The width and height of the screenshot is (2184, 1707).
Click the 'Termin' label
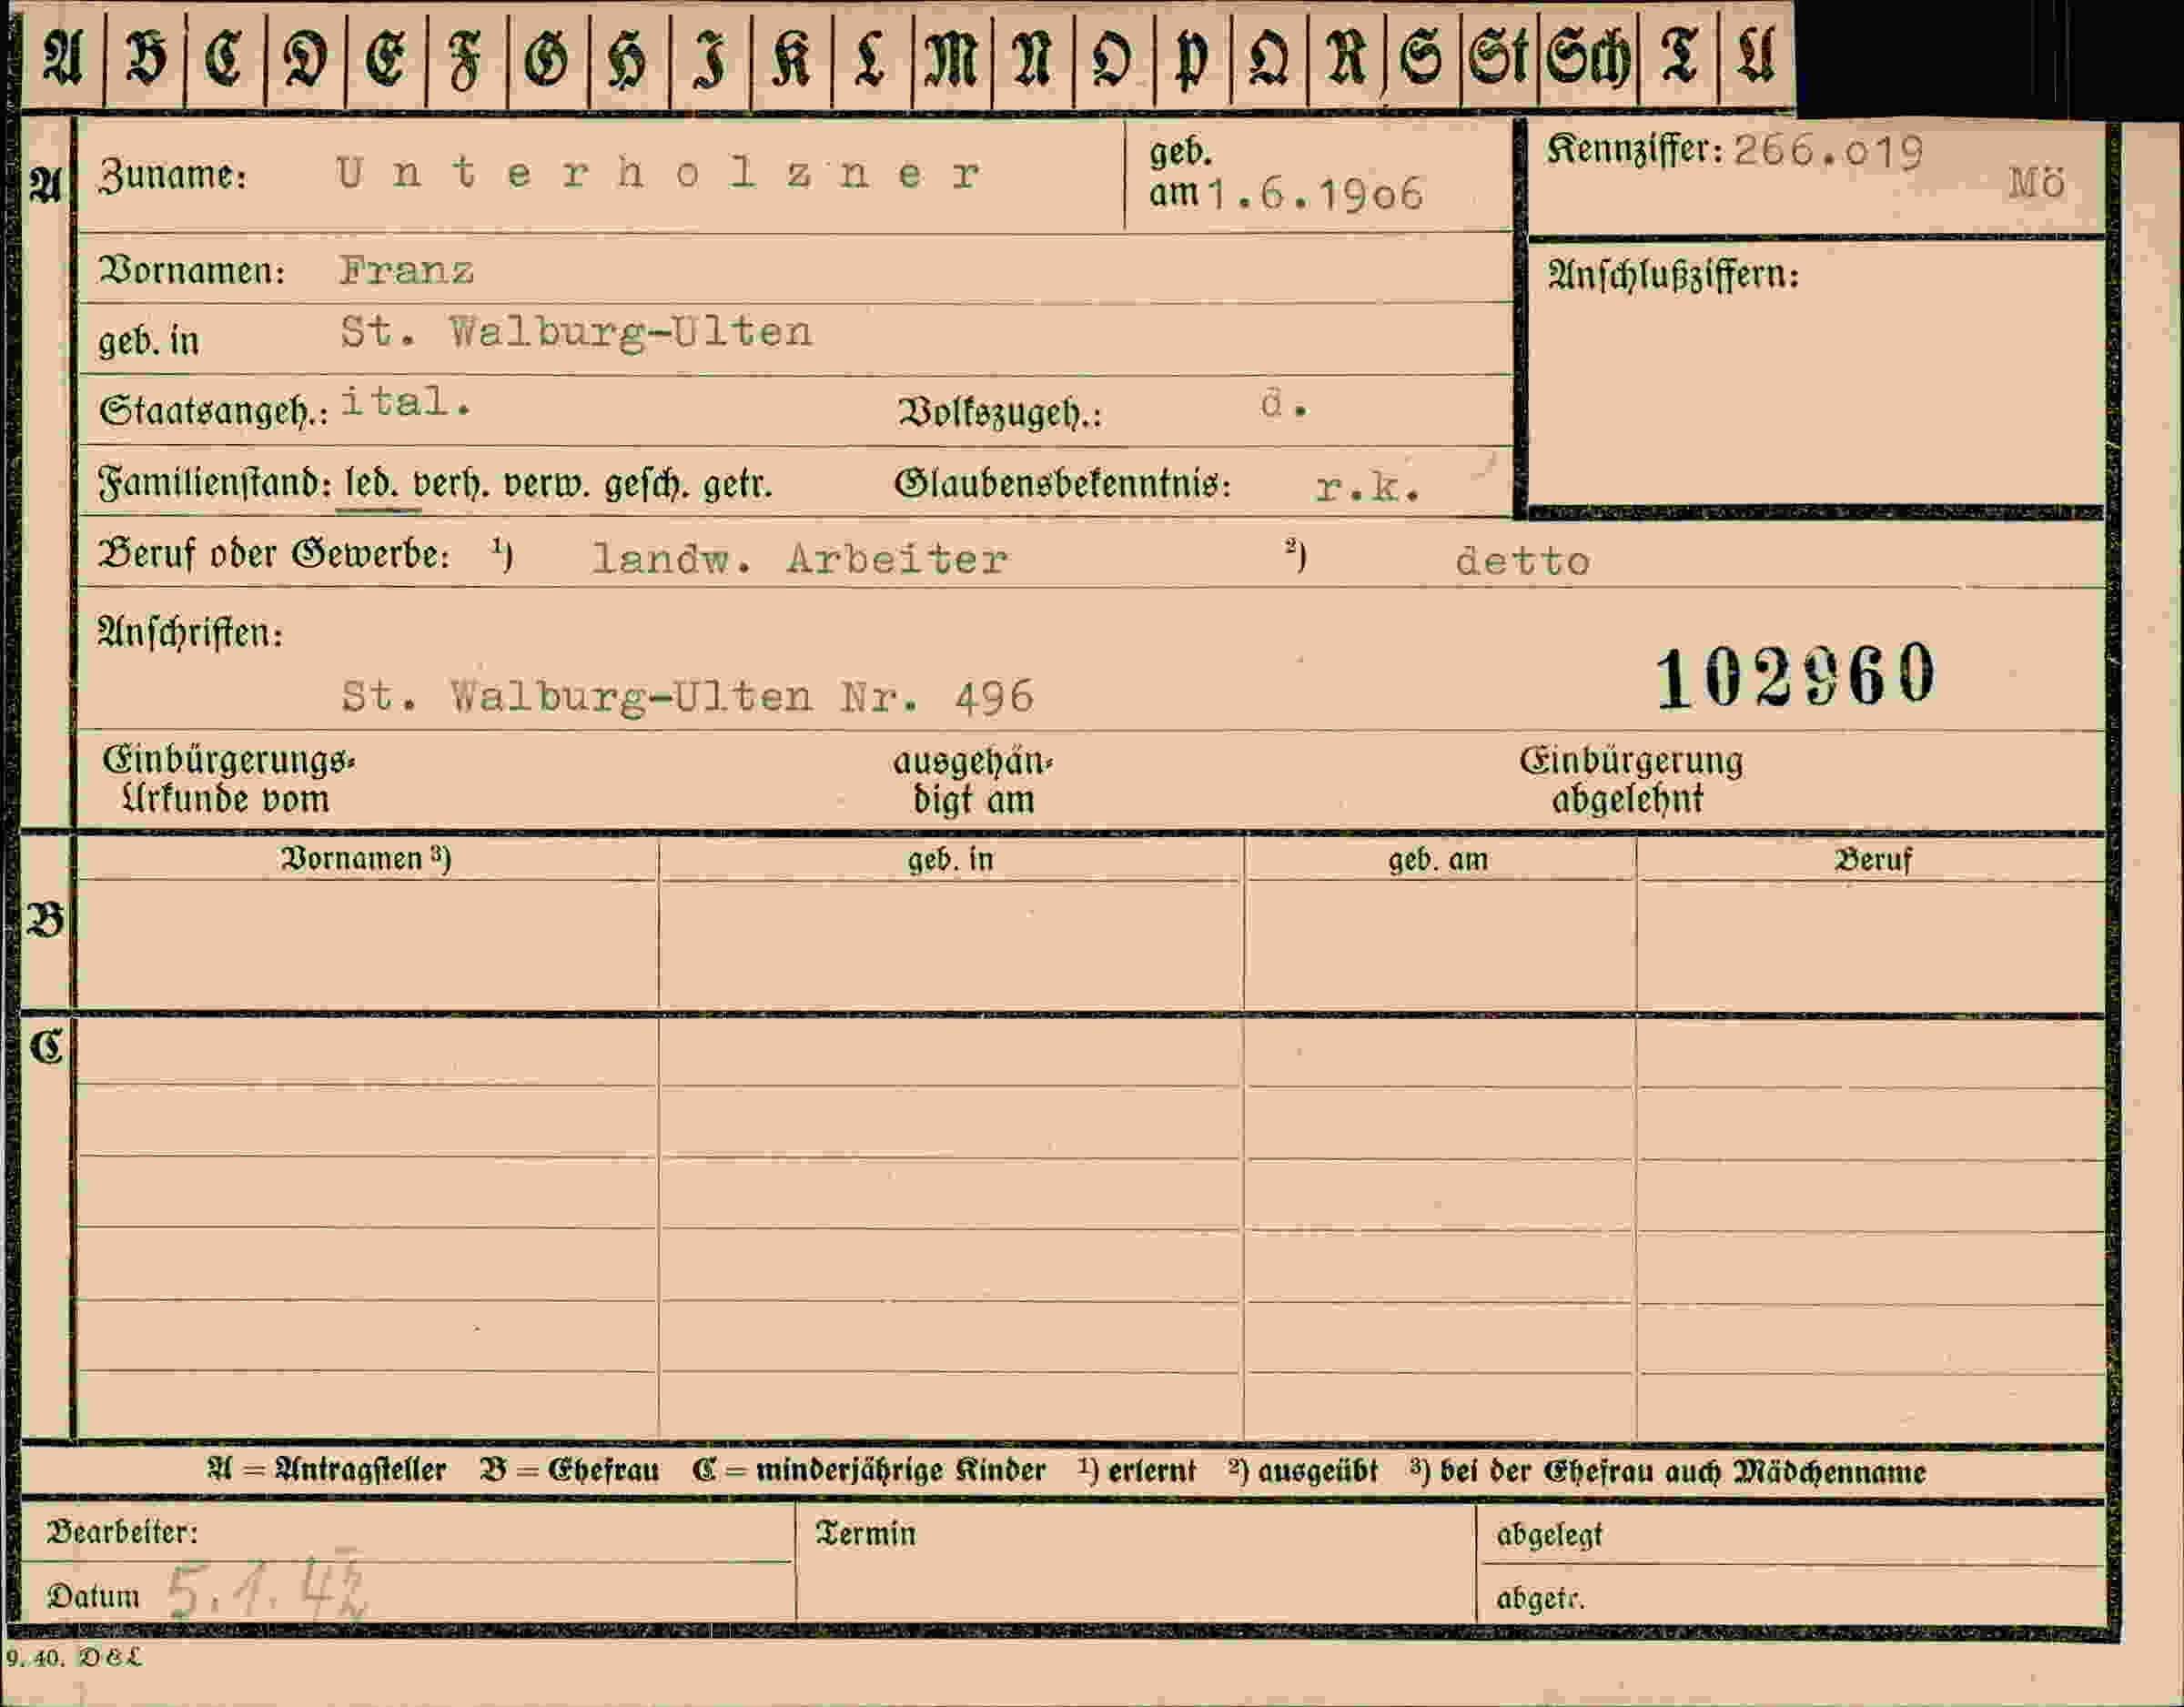[x=865, y=1533]
